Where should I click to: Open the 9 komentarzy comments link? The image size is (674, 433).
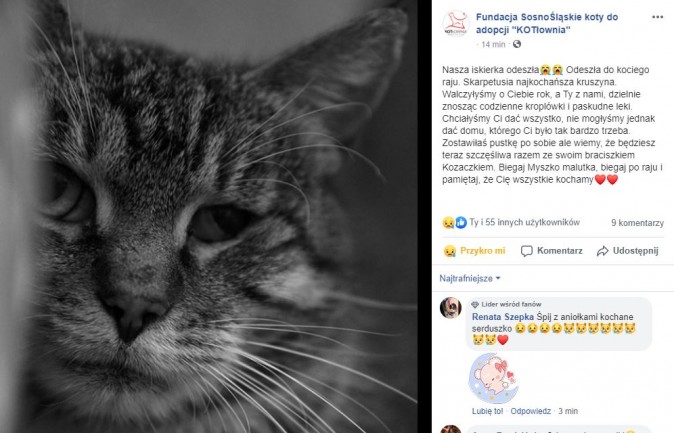pos(637,223)
